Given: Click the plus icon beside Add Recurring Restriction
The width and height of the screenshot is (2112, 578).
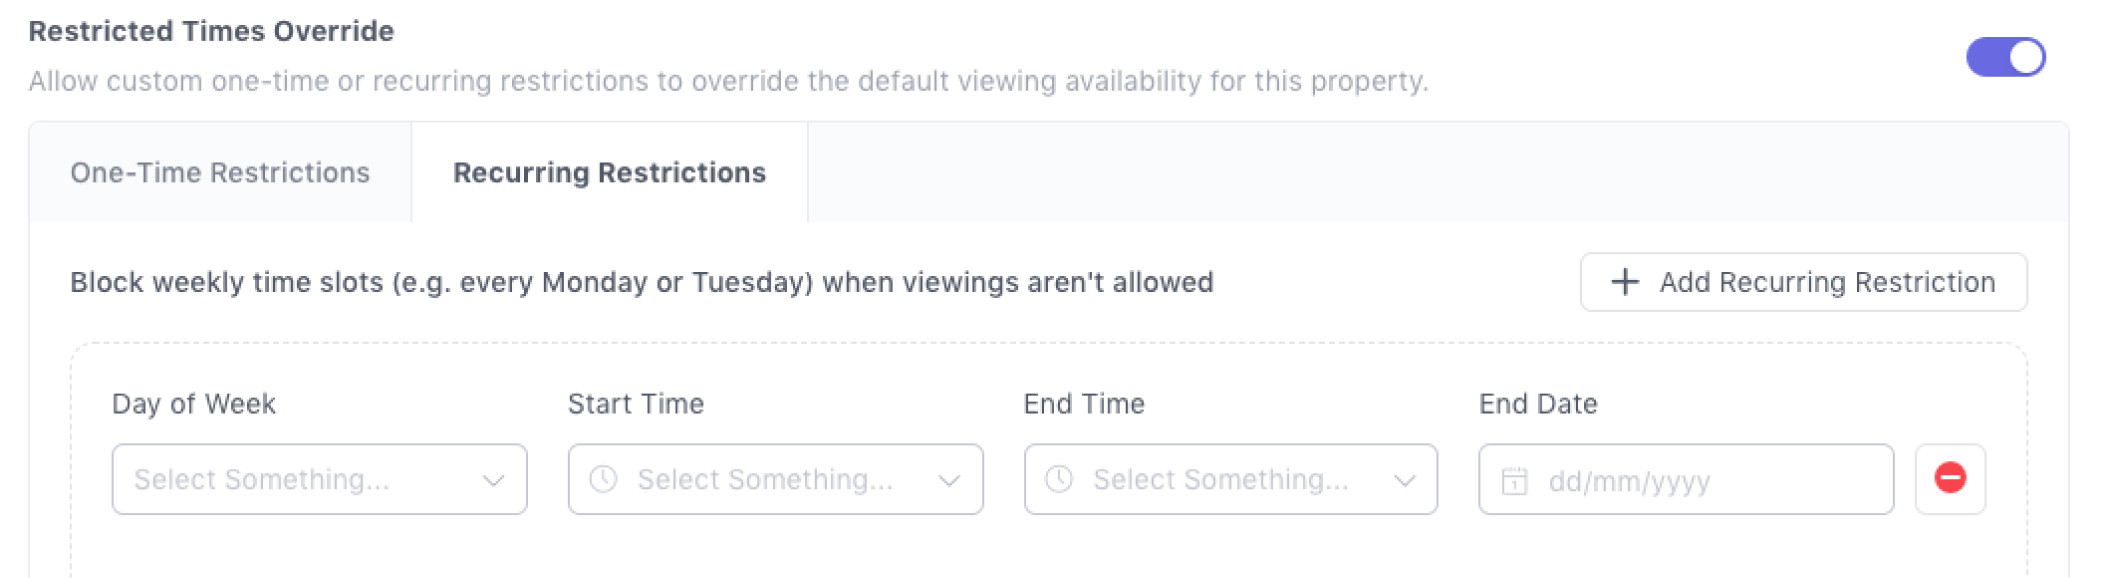Looking at the screenshot, I should (x=1625, y=282).
